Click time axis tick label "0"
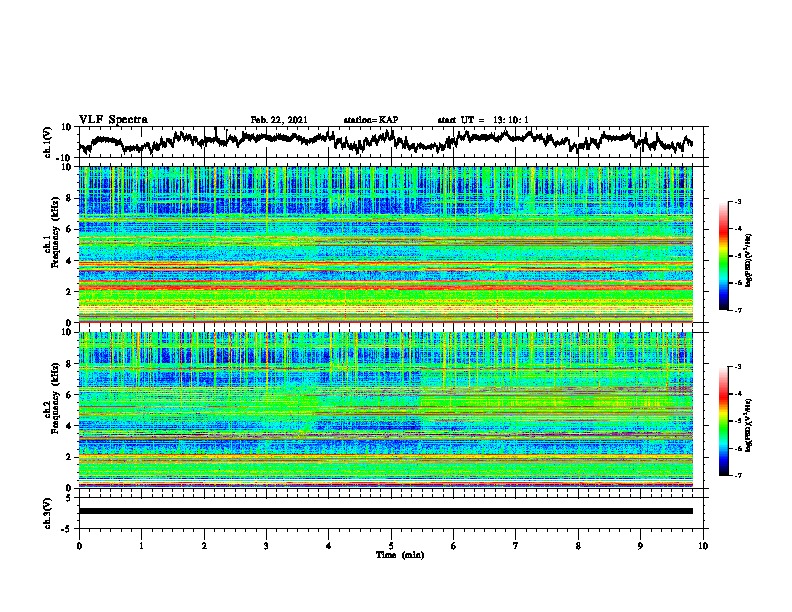792x612 pixels. click(x=79, y=546)
